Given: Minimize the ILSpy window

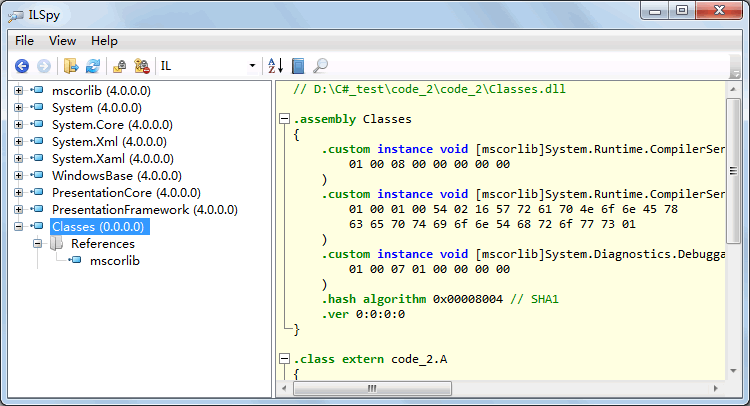Looking at the screenshot, I should (655, 11).
